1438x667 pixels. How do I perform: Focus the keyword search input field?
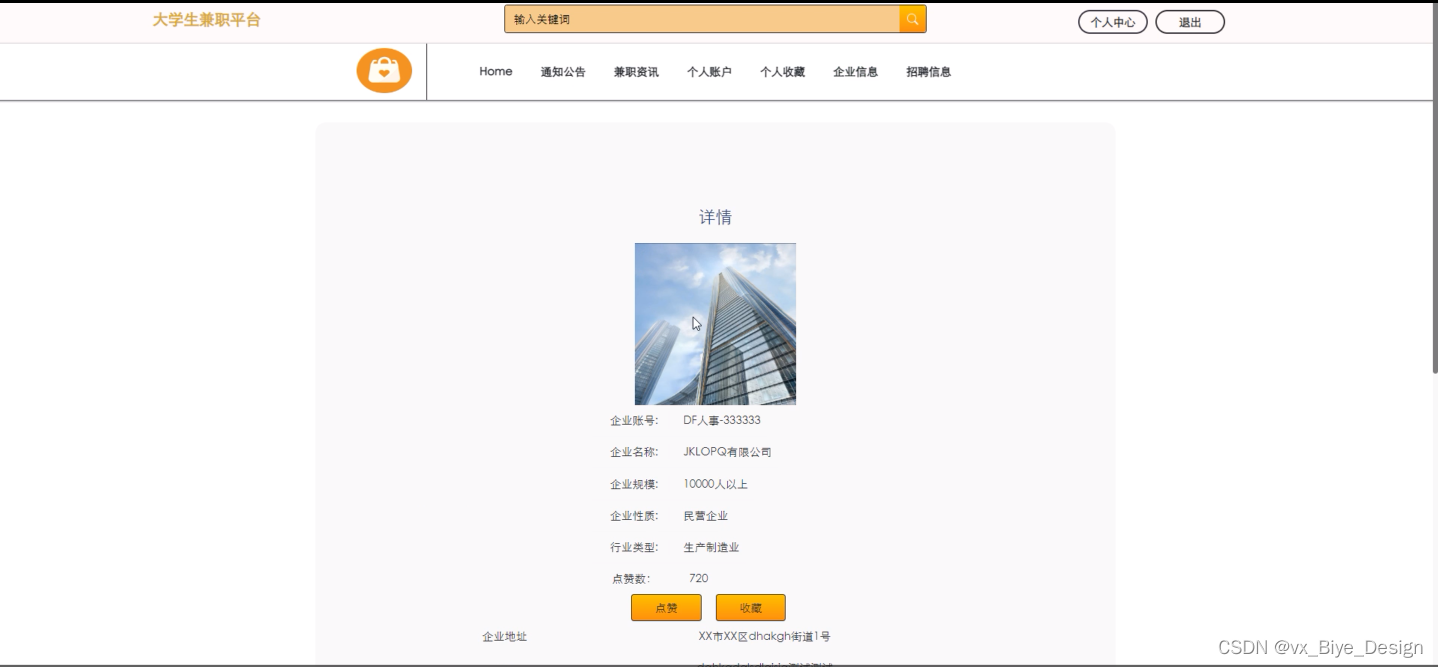point(702,19)
